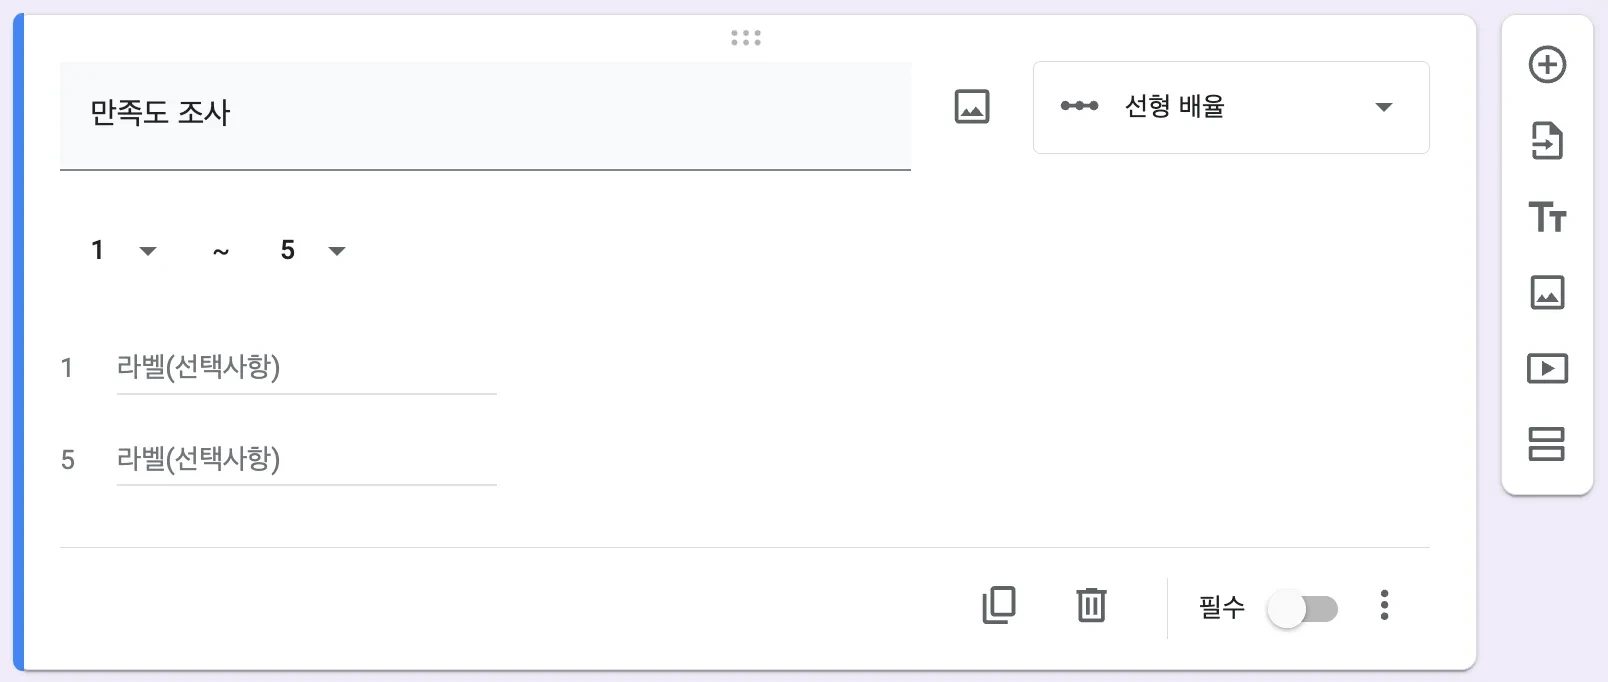Add a video from the sidebar
The image size is (1608, 682).
(1547, 369)
